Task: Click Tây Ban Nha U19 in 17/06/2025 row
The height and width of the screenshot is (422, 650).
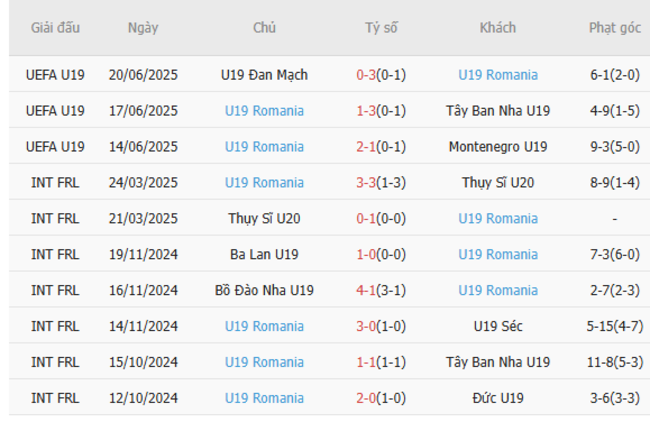Action: [497, 111]
